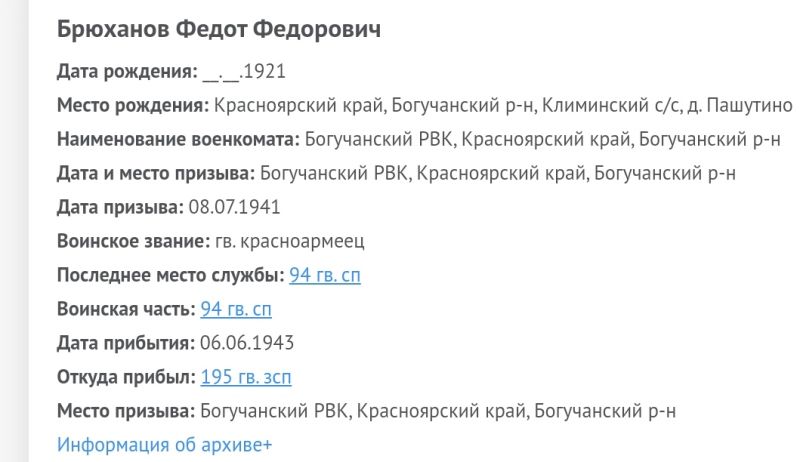Click the Последнее место службы label
800x462 pixels.
click(170, 275)
